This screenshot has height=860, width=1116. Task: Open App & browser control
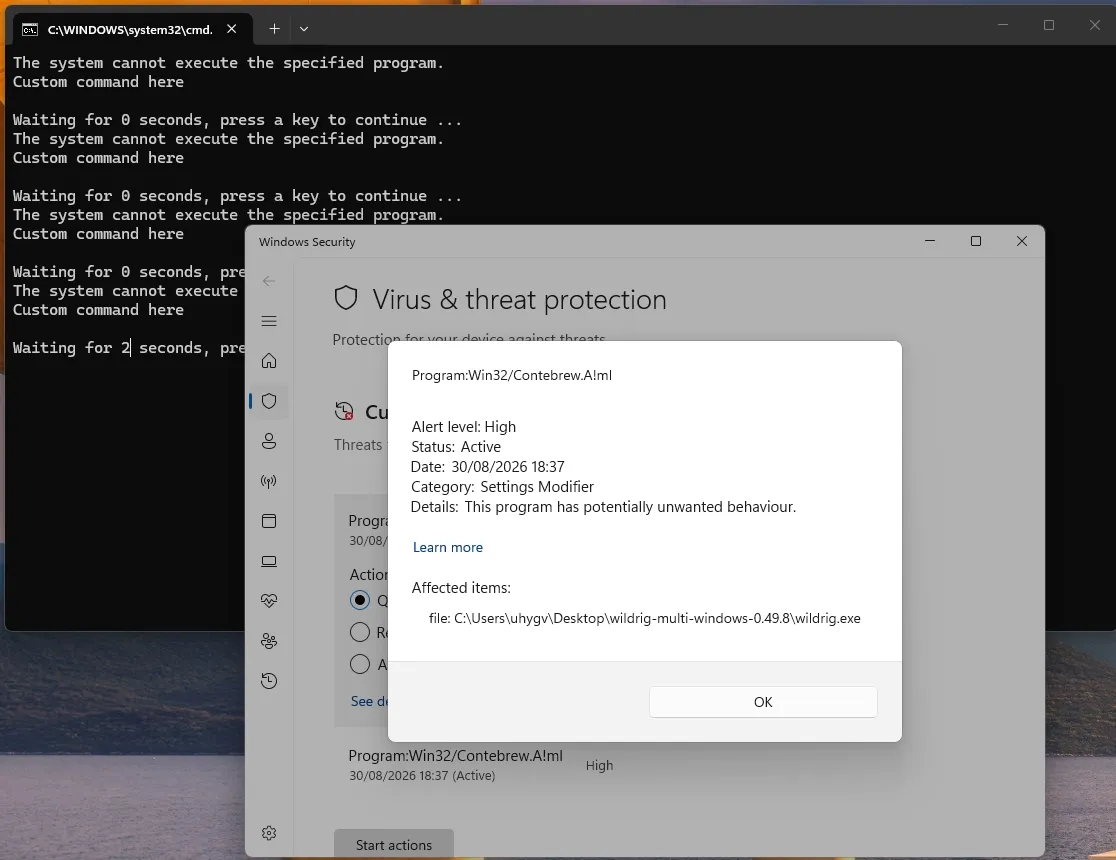tap(269, 521)
